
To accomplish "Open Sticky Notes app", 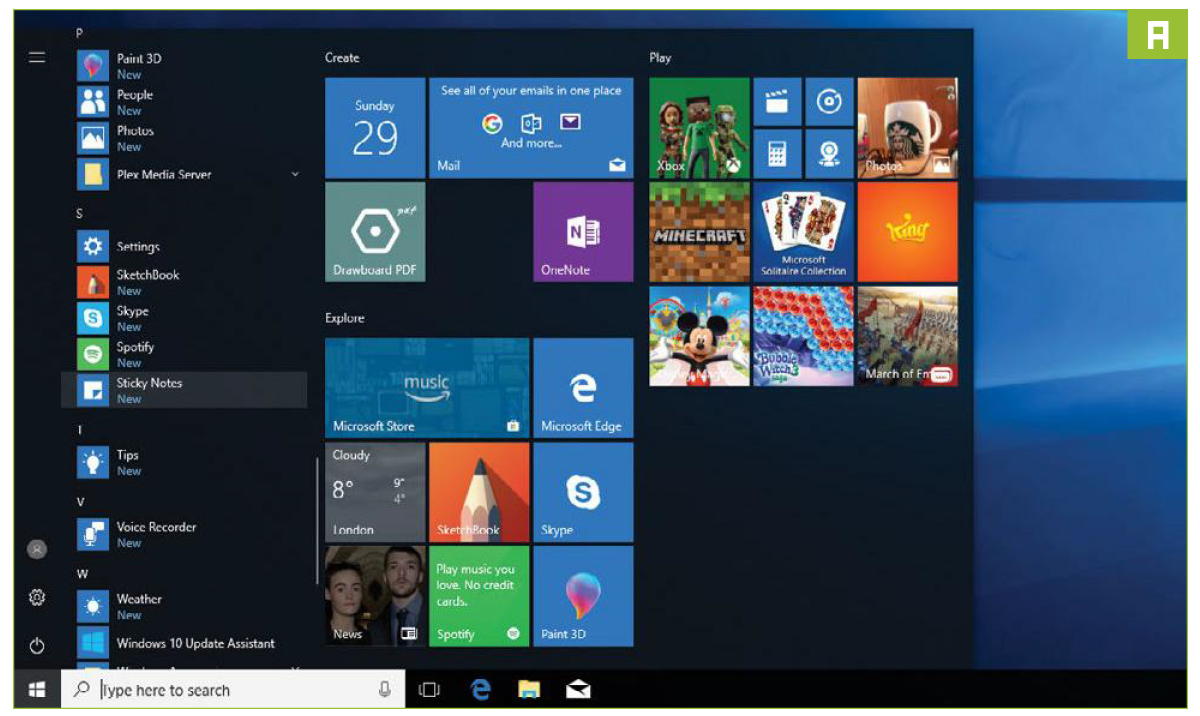I will [184, 390].
